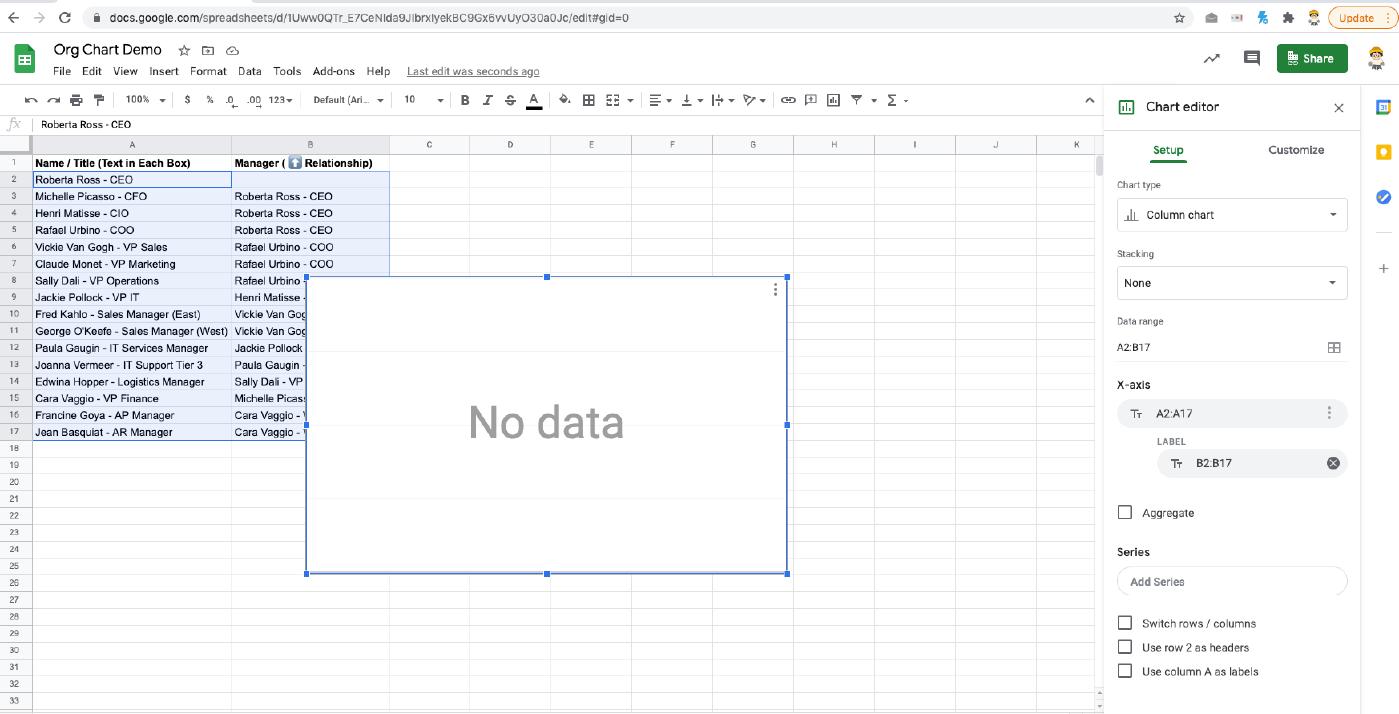Open the Add-ons menu

coord(333,71)
